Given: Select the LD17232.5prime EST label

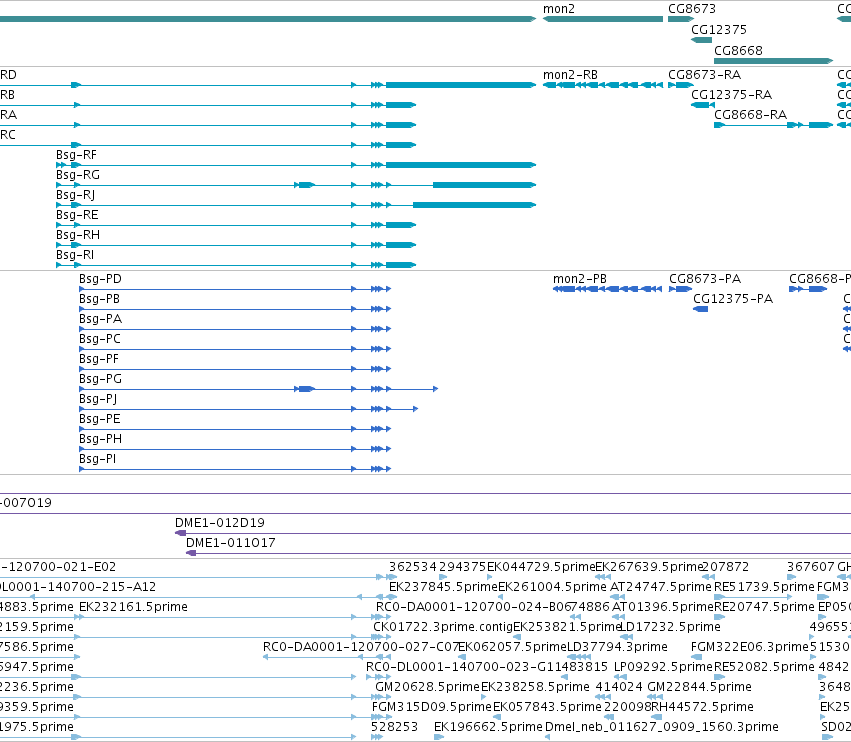Looking at the screenshot, I should tap(670, 627).
